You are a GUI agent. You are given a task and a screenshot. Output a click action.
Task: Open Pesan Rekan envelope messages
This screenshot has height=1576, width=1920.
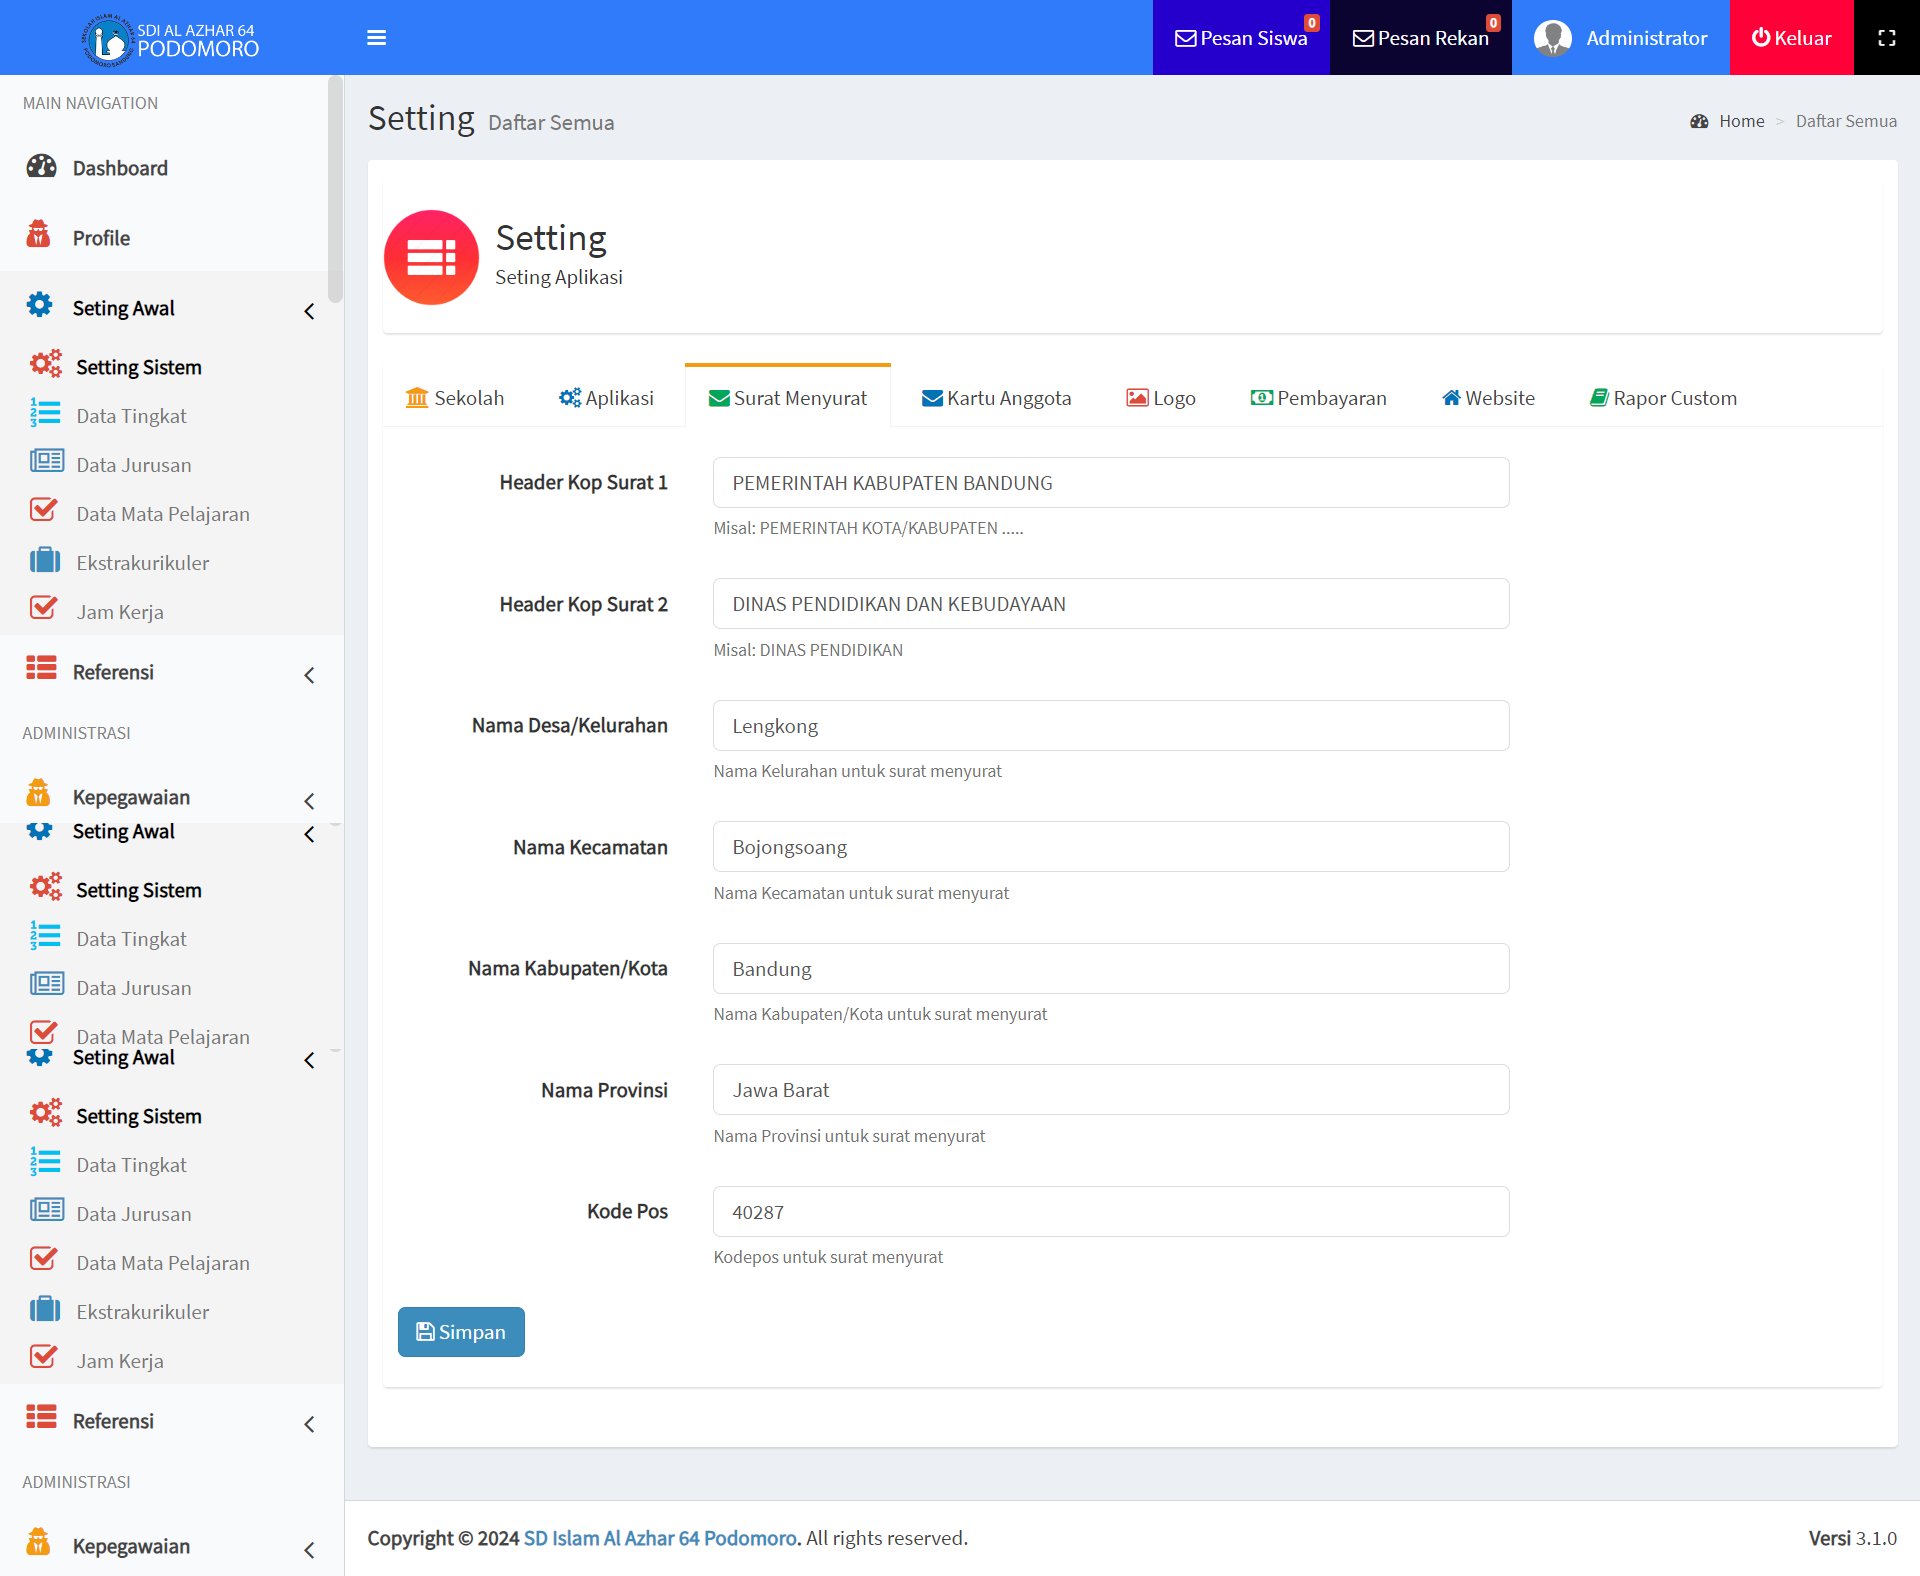1420,38
